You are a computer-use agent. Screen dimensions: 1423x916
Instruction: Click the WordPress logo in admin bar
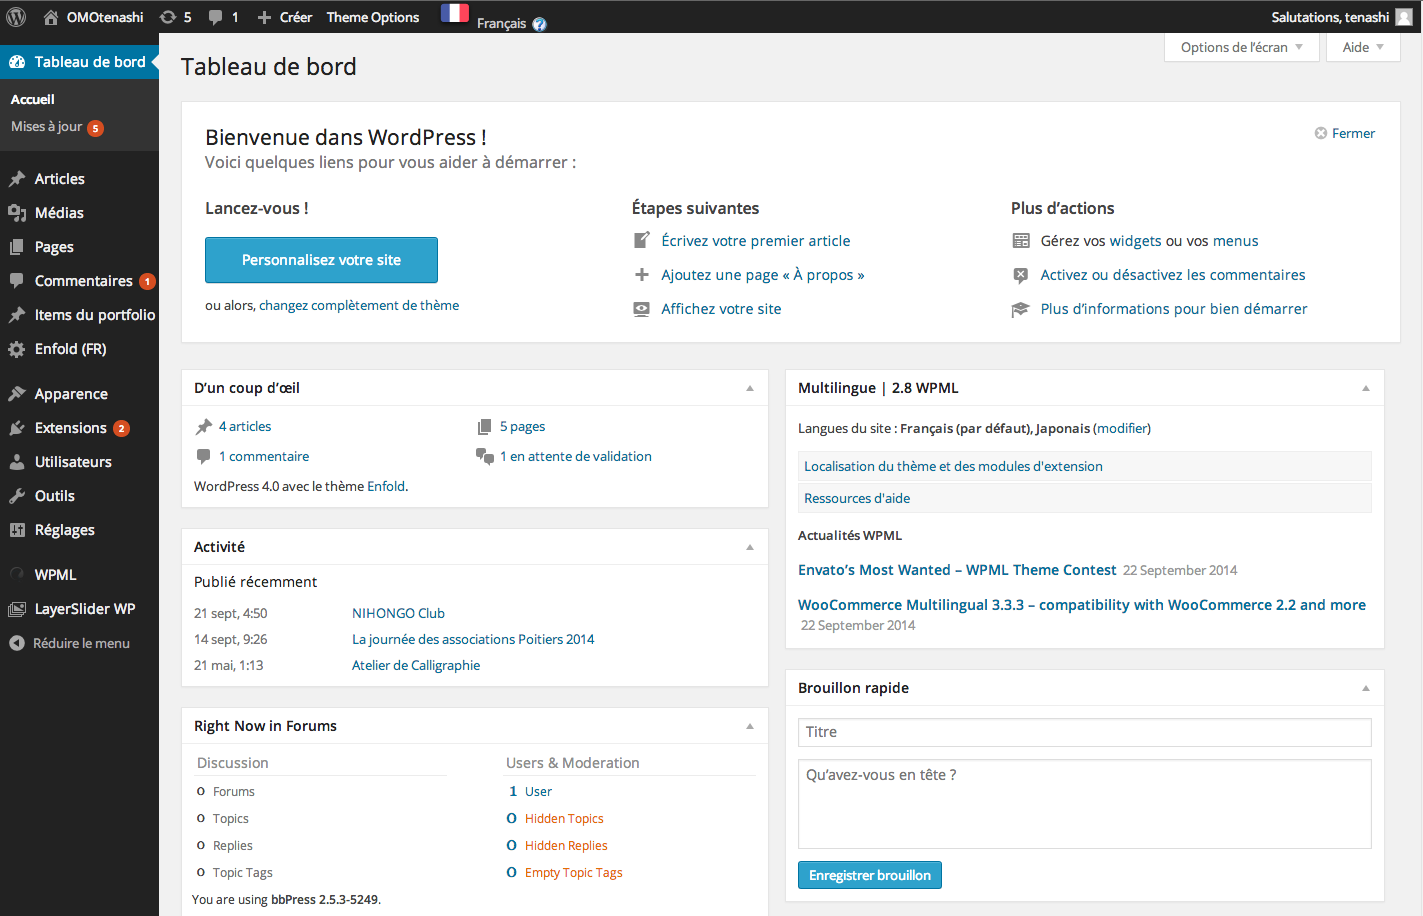pyautogui.click(x=16, y=17)
